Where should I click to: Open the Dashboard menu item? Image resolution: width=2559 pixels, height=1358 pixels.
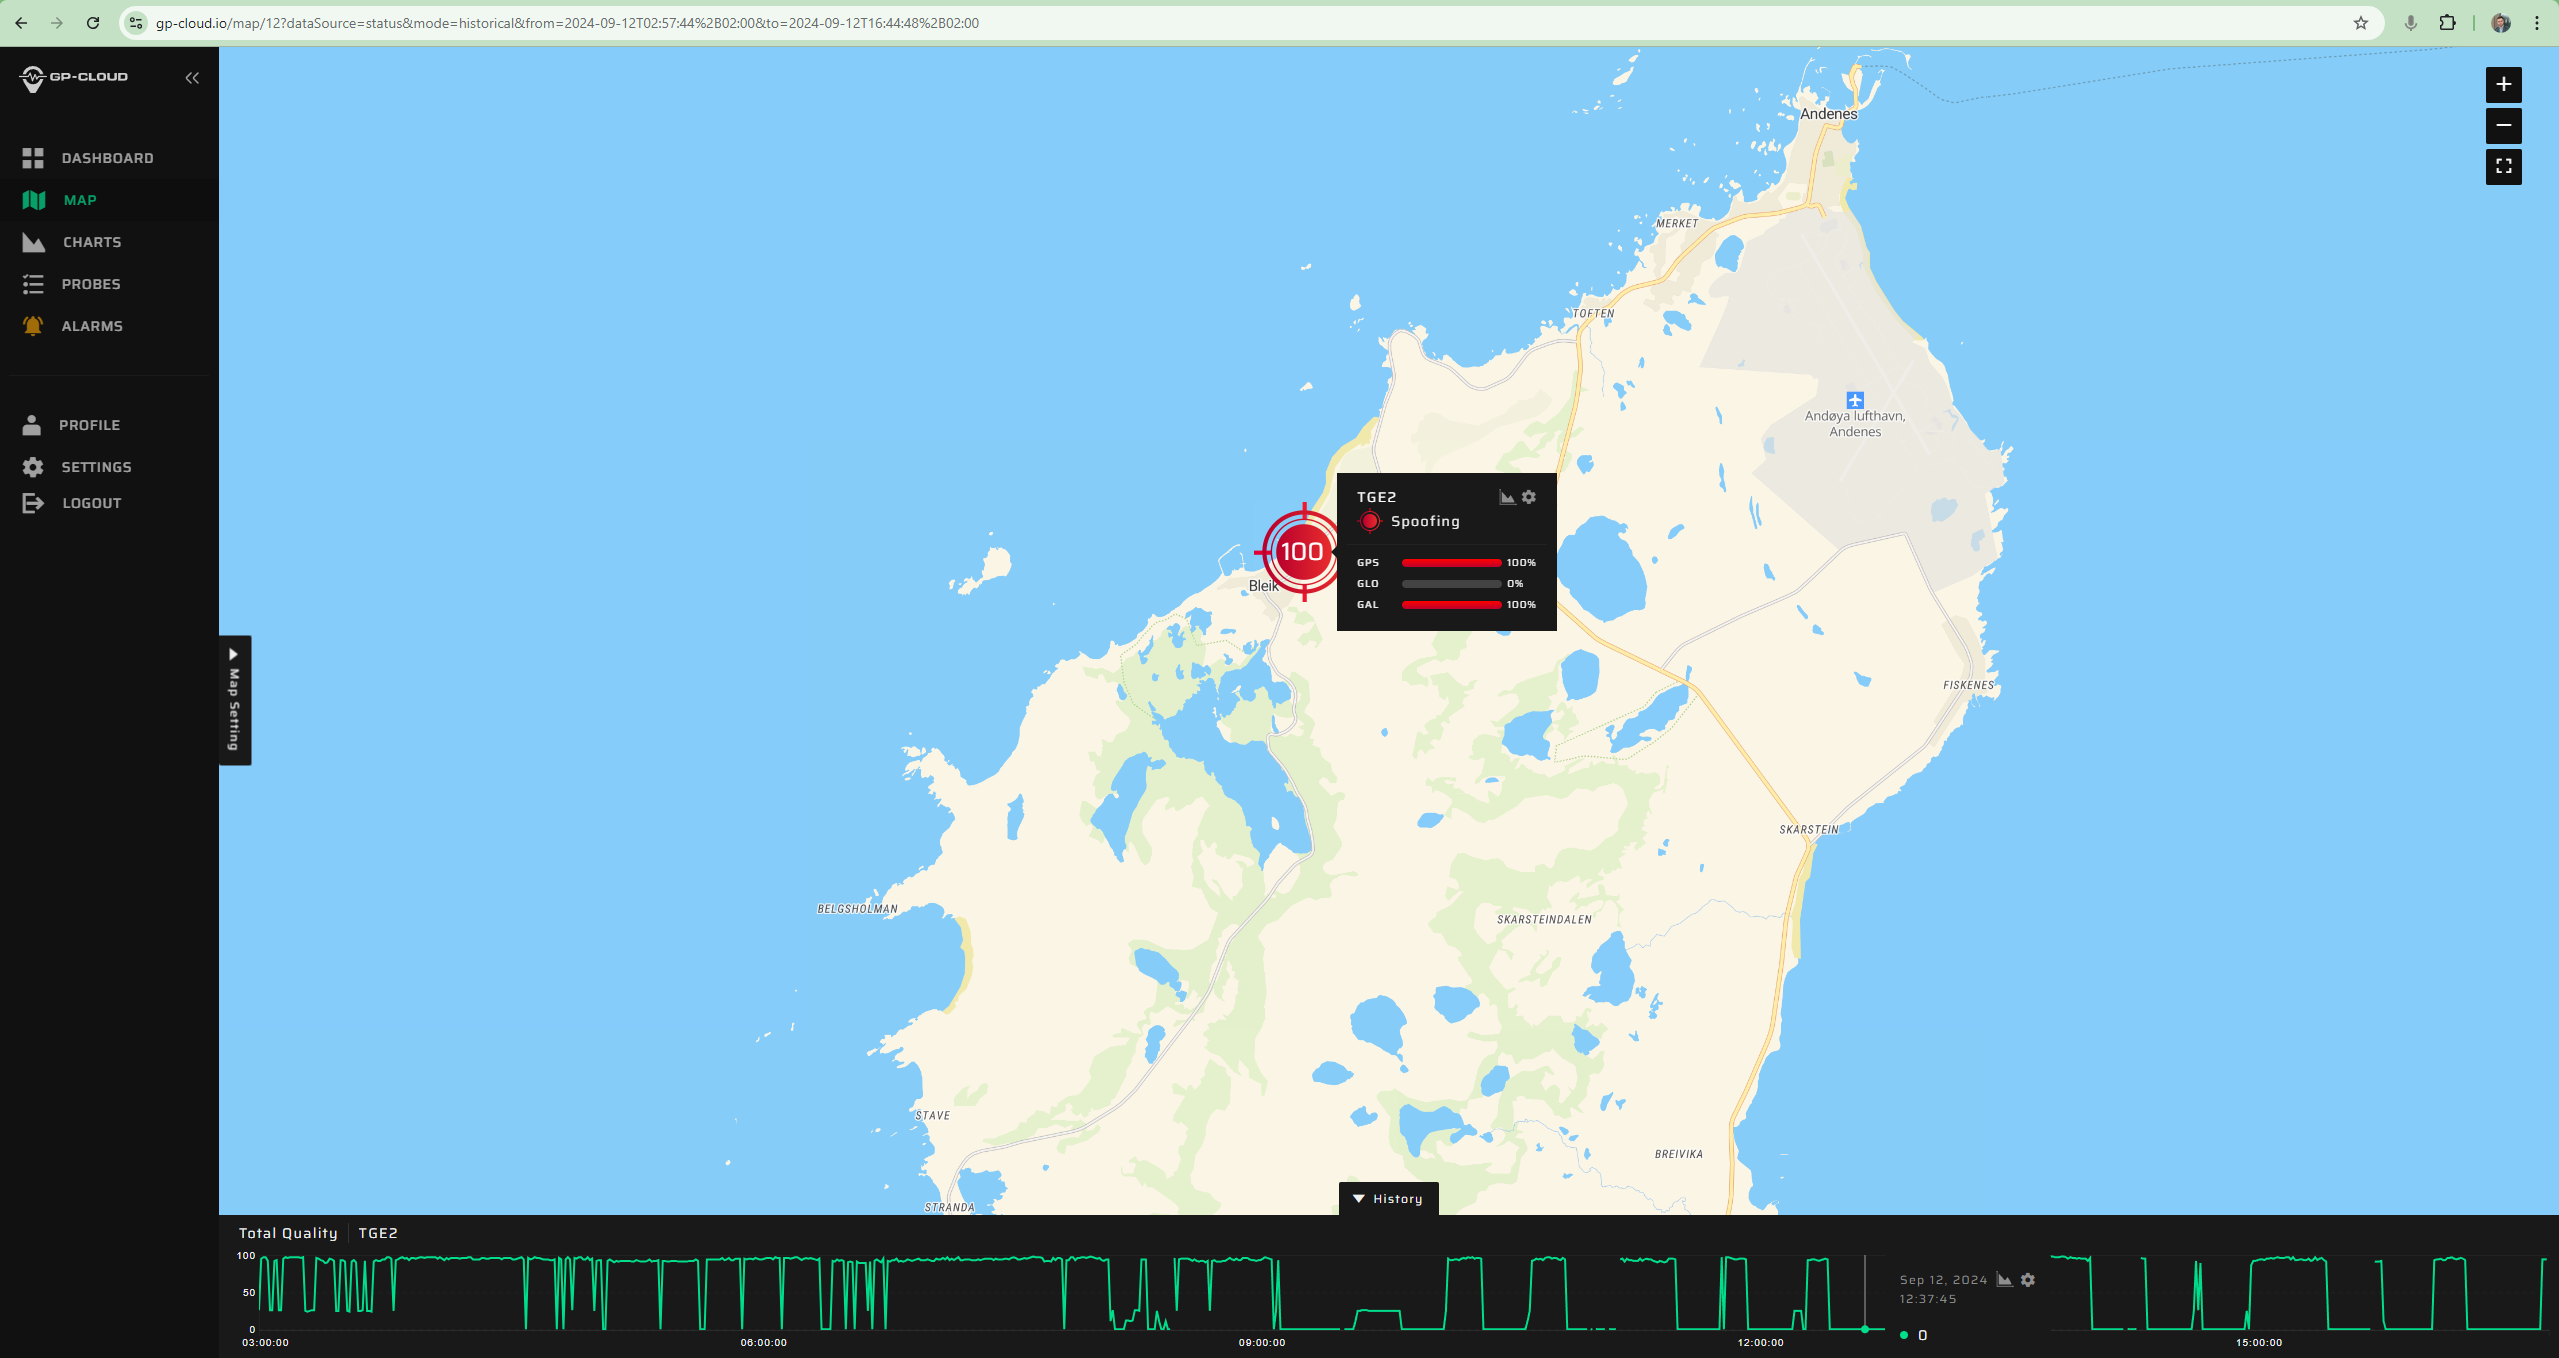coord(107,158)
